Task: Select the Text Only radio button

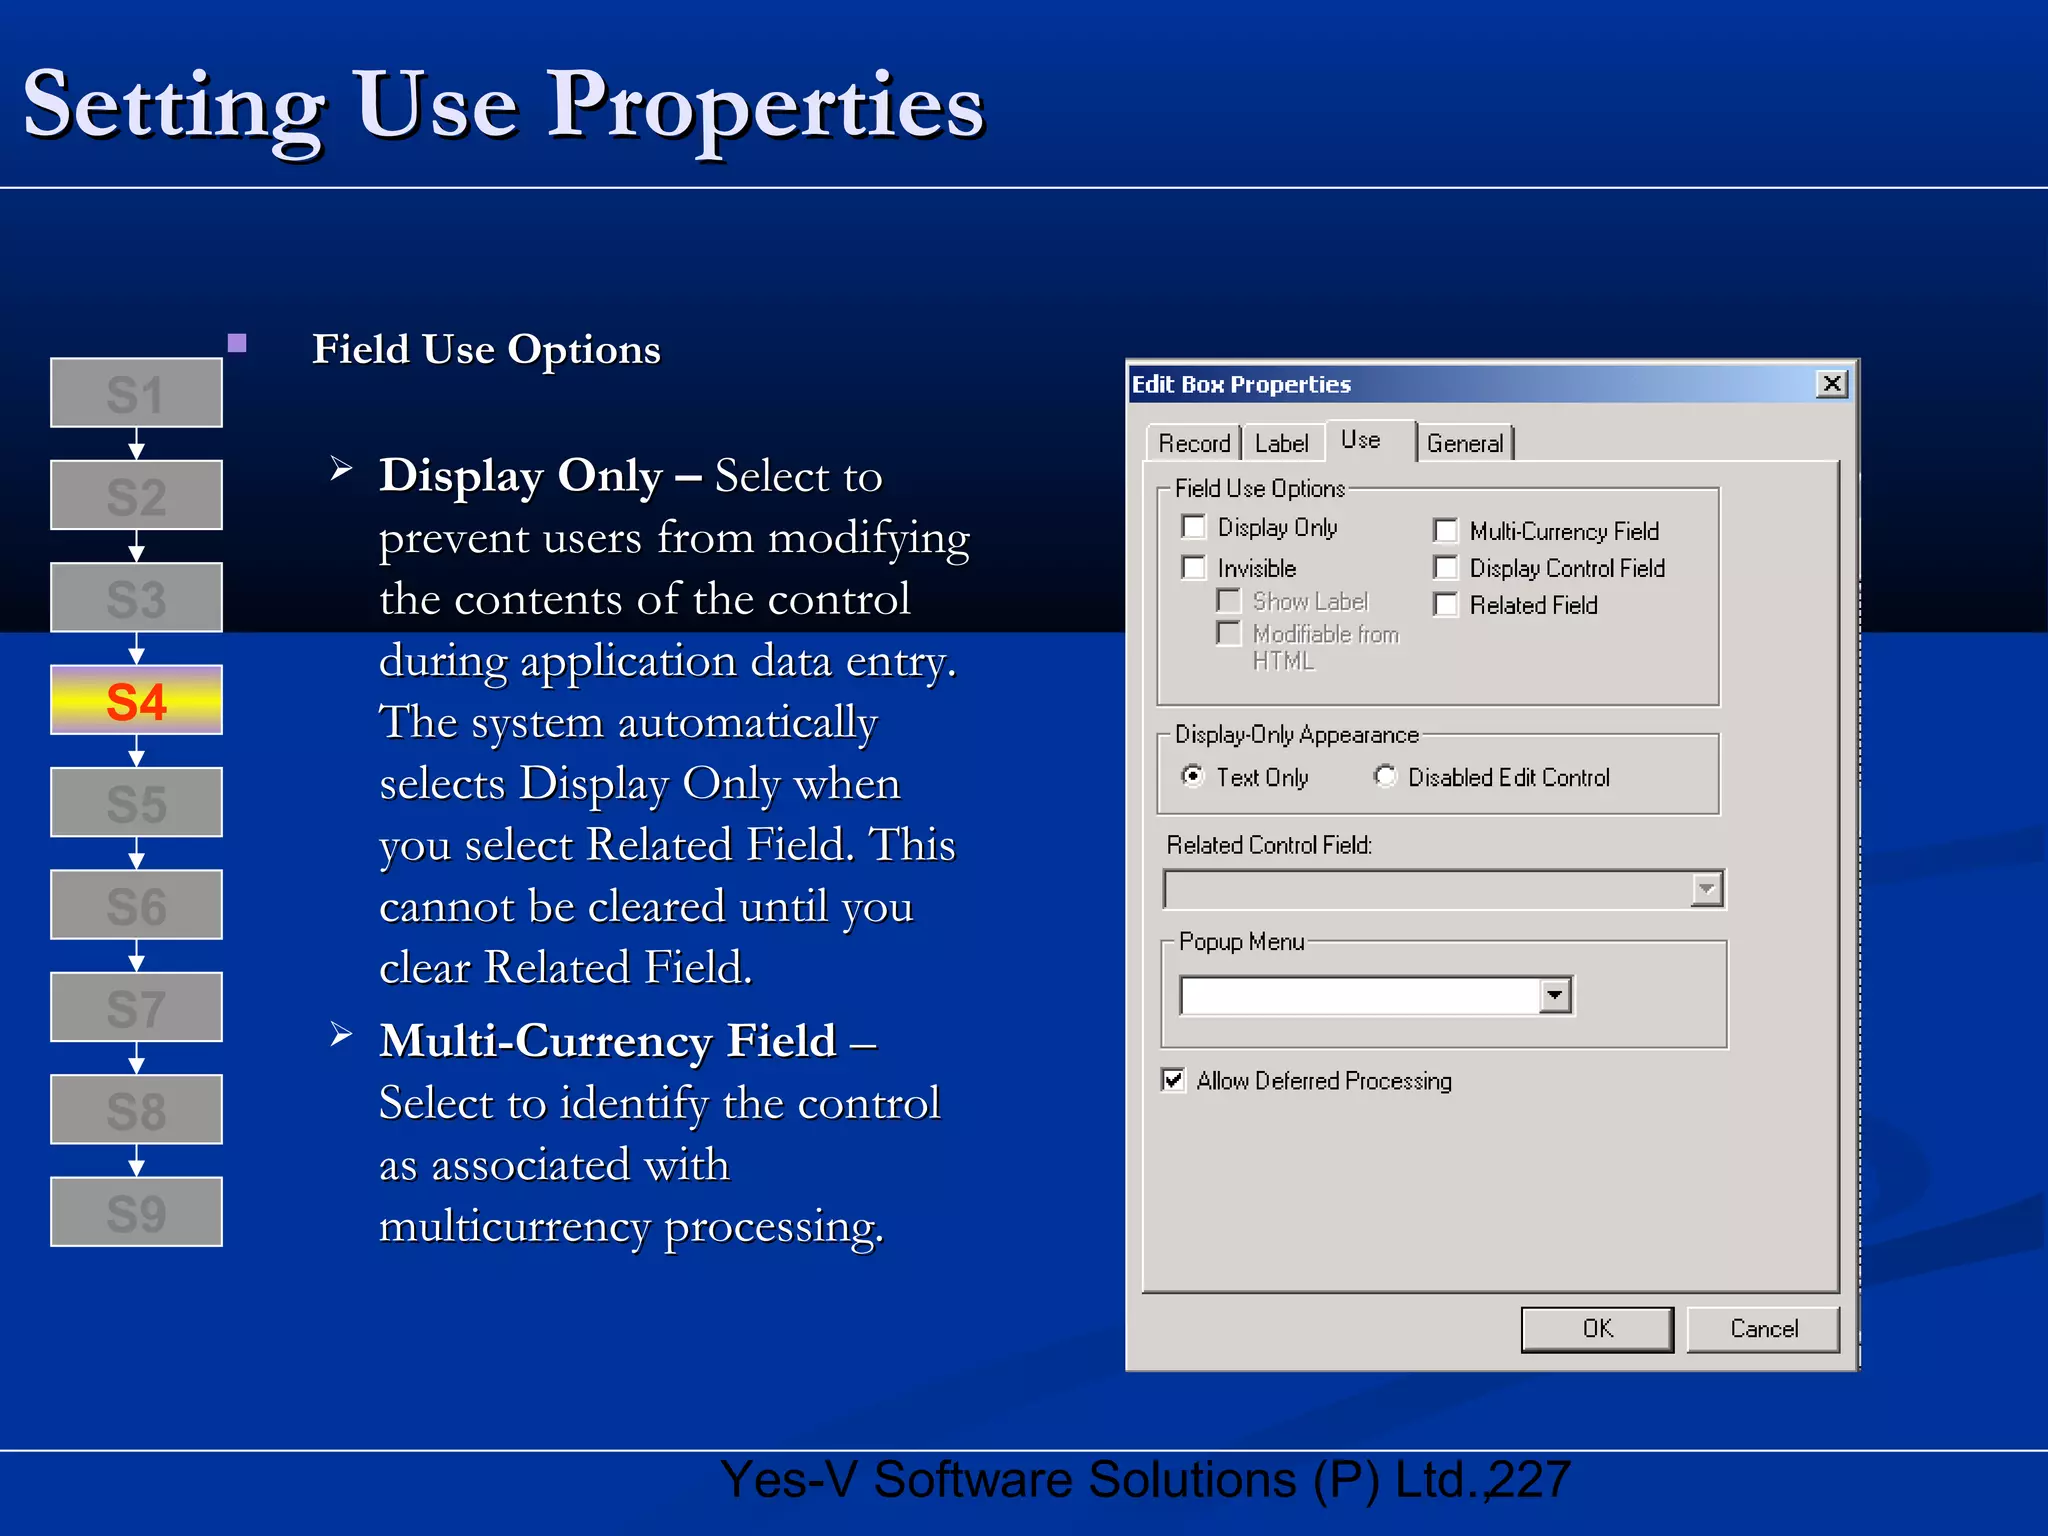Action: point(1192,776)
